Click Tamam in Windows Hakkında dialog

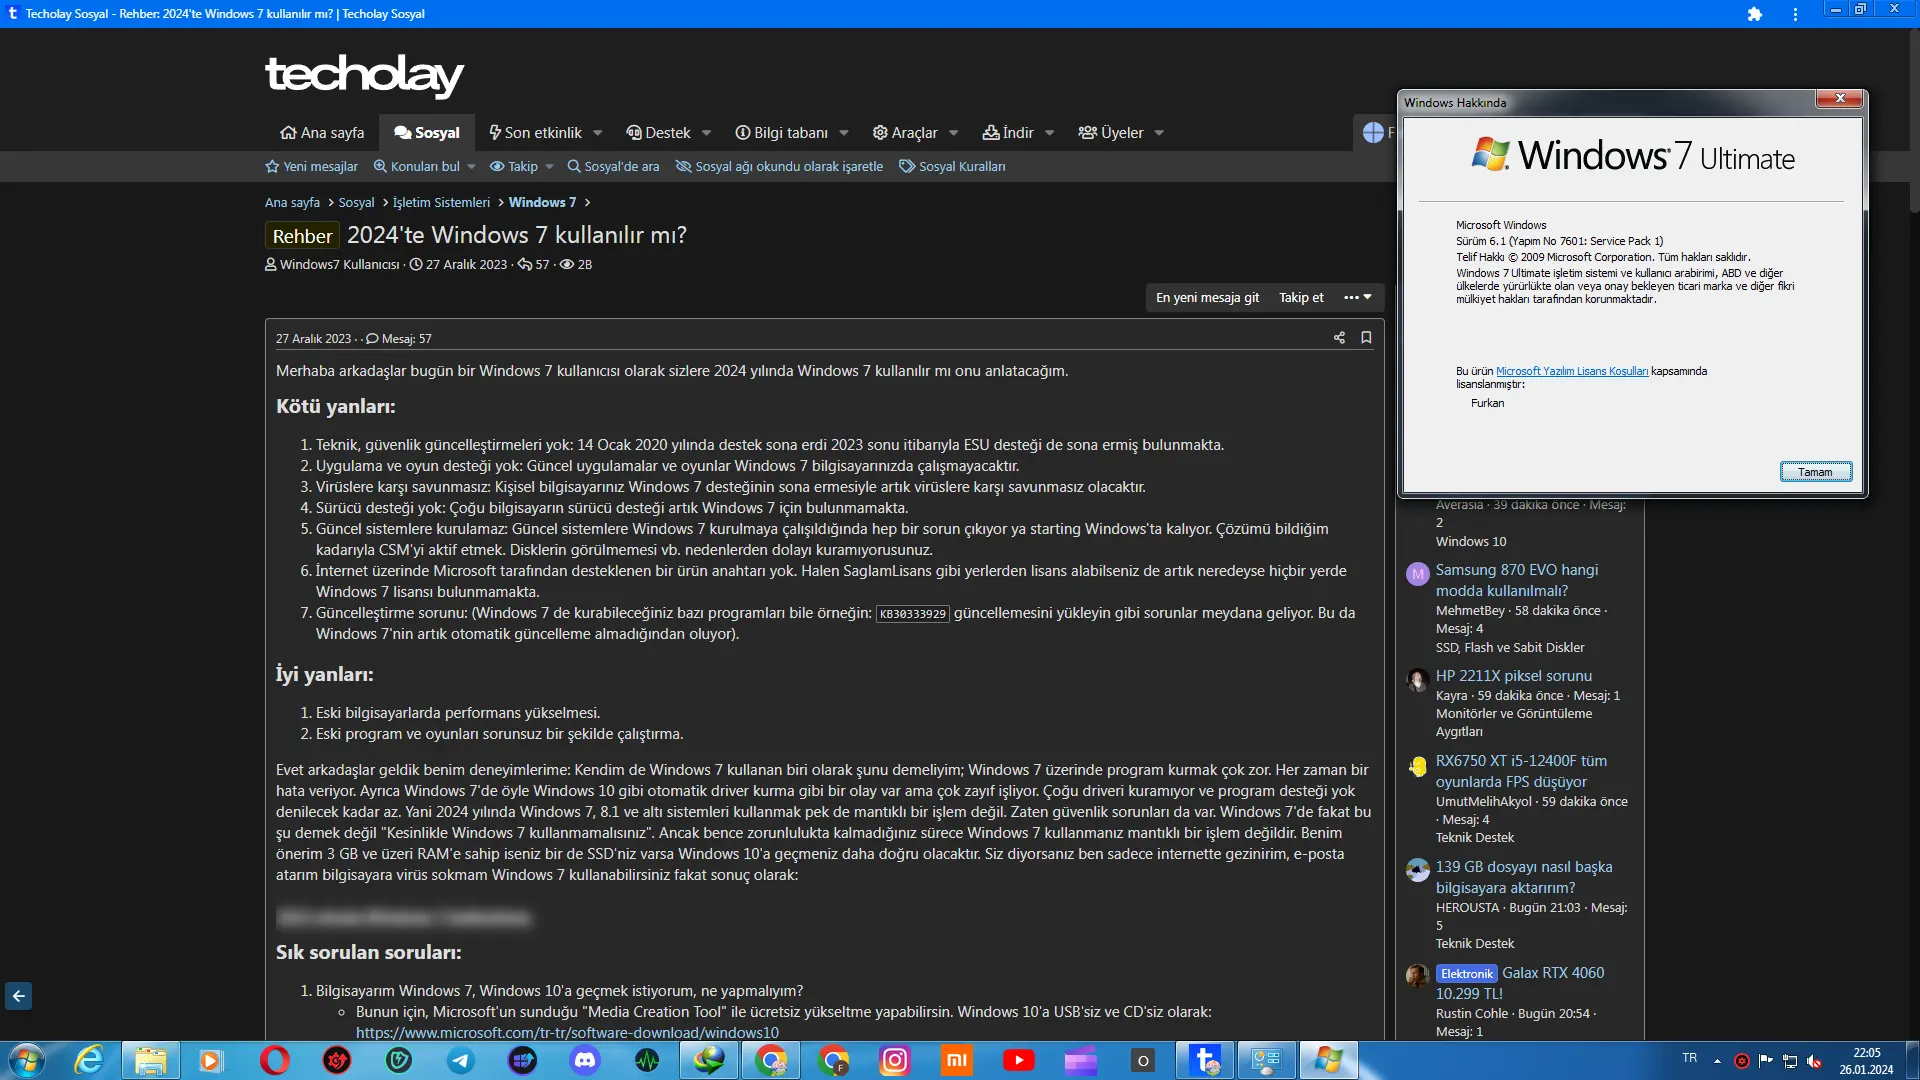point(1816,472)
